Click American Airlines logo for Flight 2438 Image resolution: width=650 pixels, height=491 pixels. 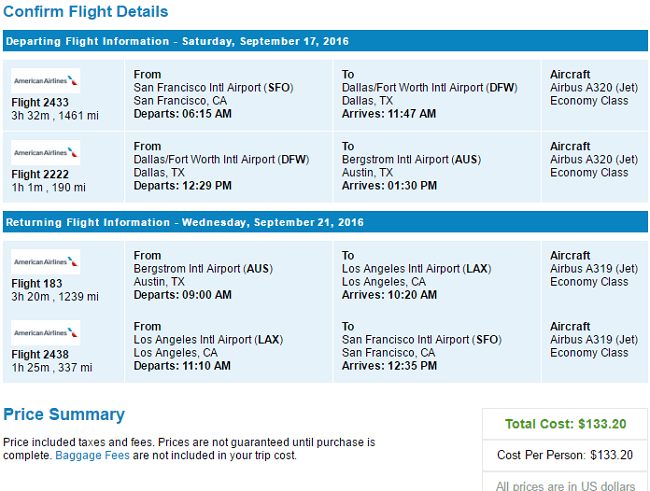[x=46, y=333]
